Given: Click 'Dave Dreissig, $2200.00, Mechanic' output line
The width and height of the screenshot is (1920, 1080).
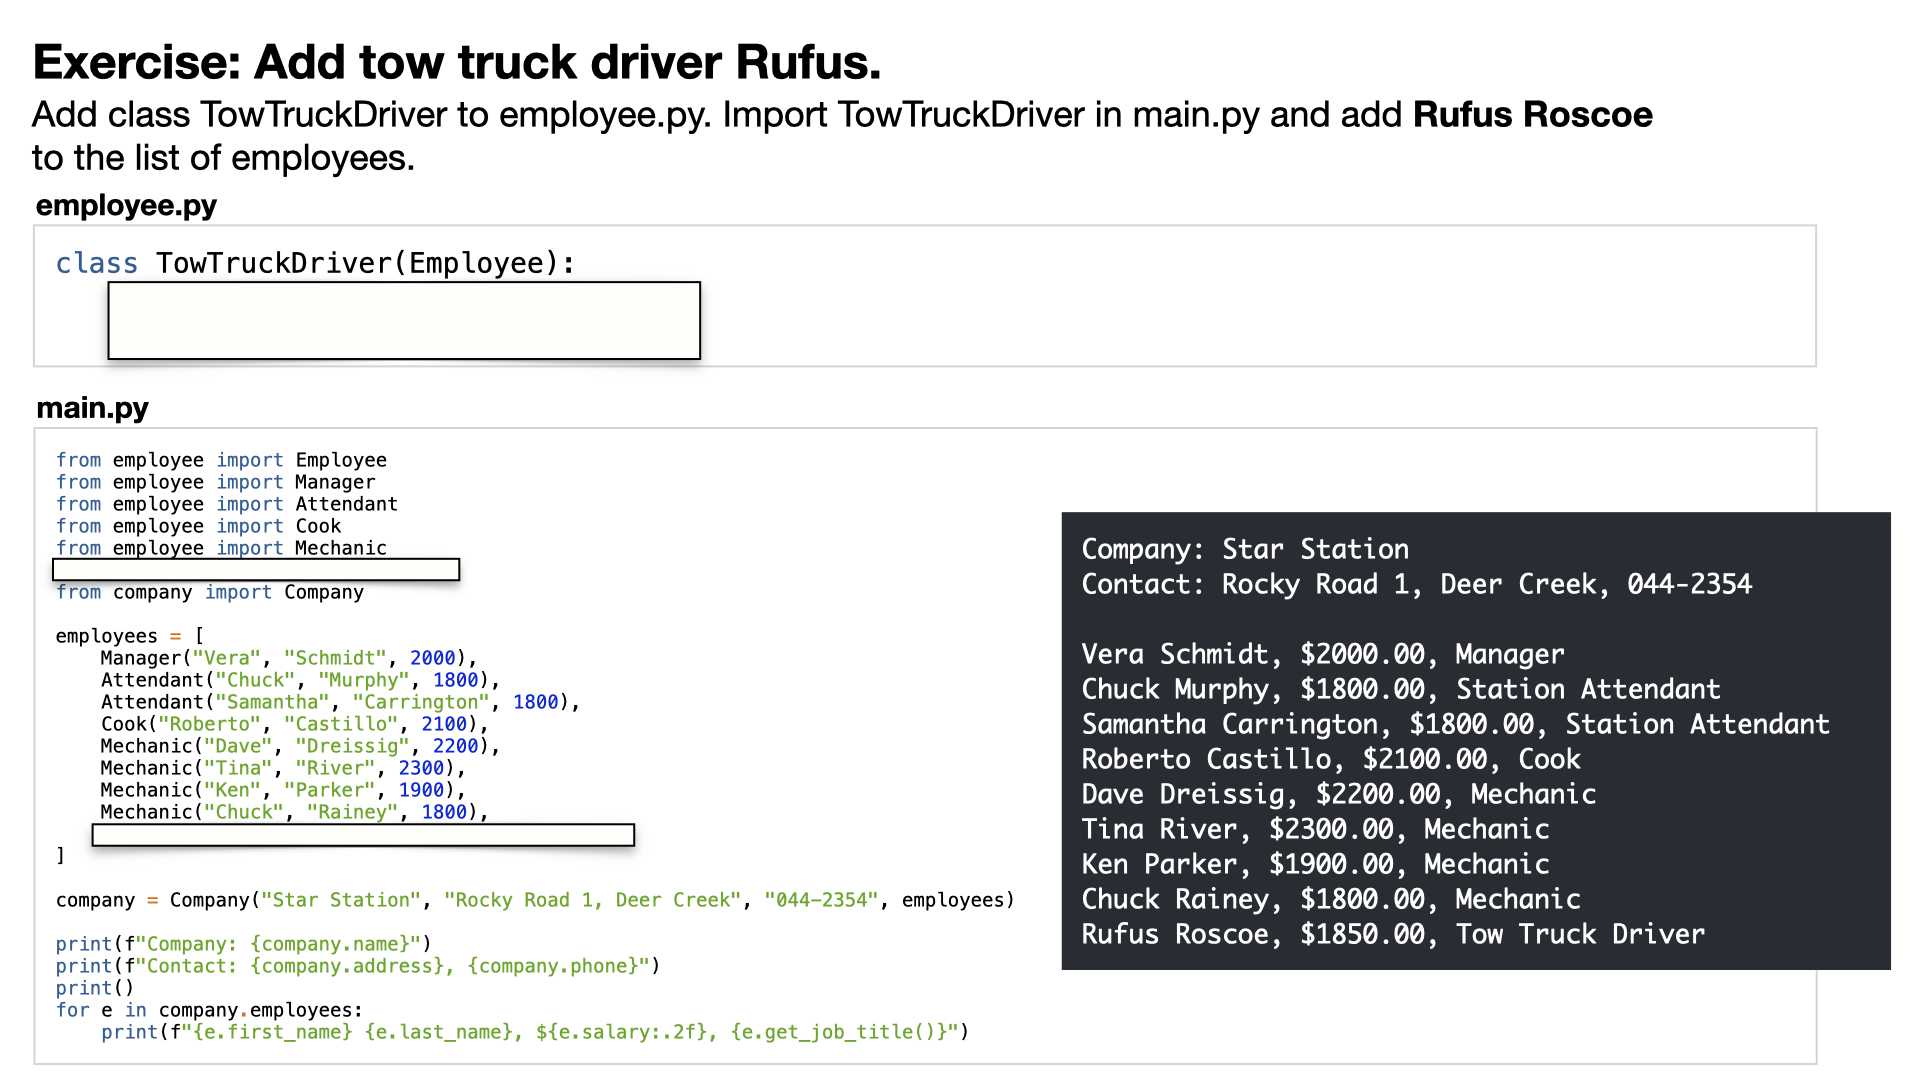Looking at the screenshot, I should pos(1339,794).
